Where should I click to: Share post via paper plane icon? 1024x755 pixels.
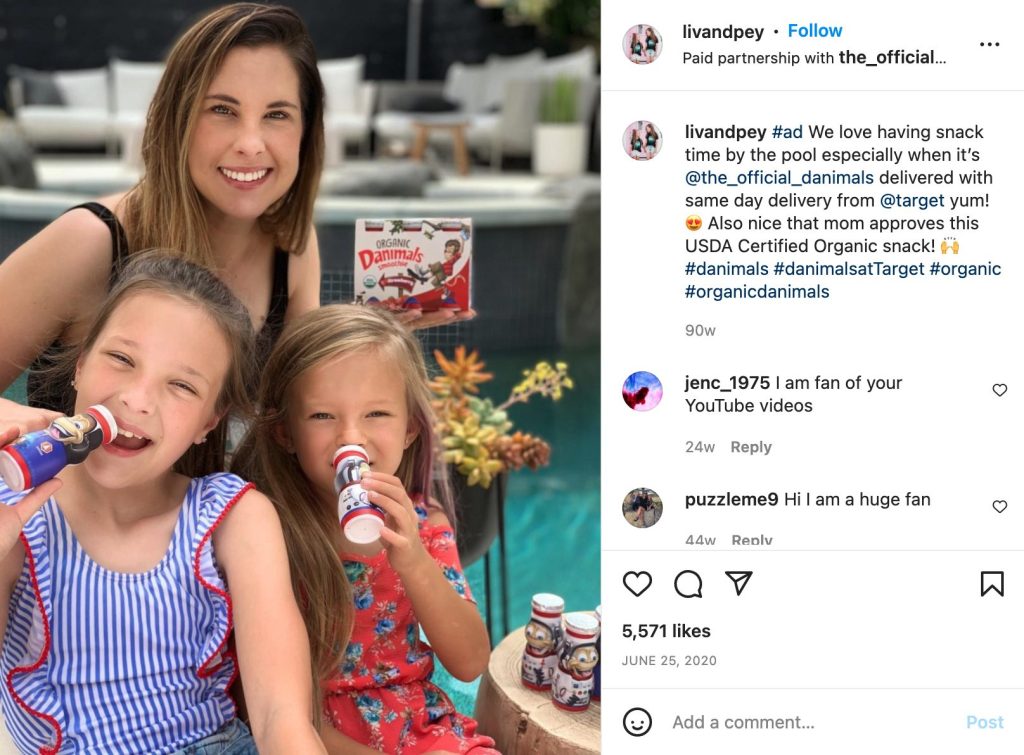click(739, 583)
